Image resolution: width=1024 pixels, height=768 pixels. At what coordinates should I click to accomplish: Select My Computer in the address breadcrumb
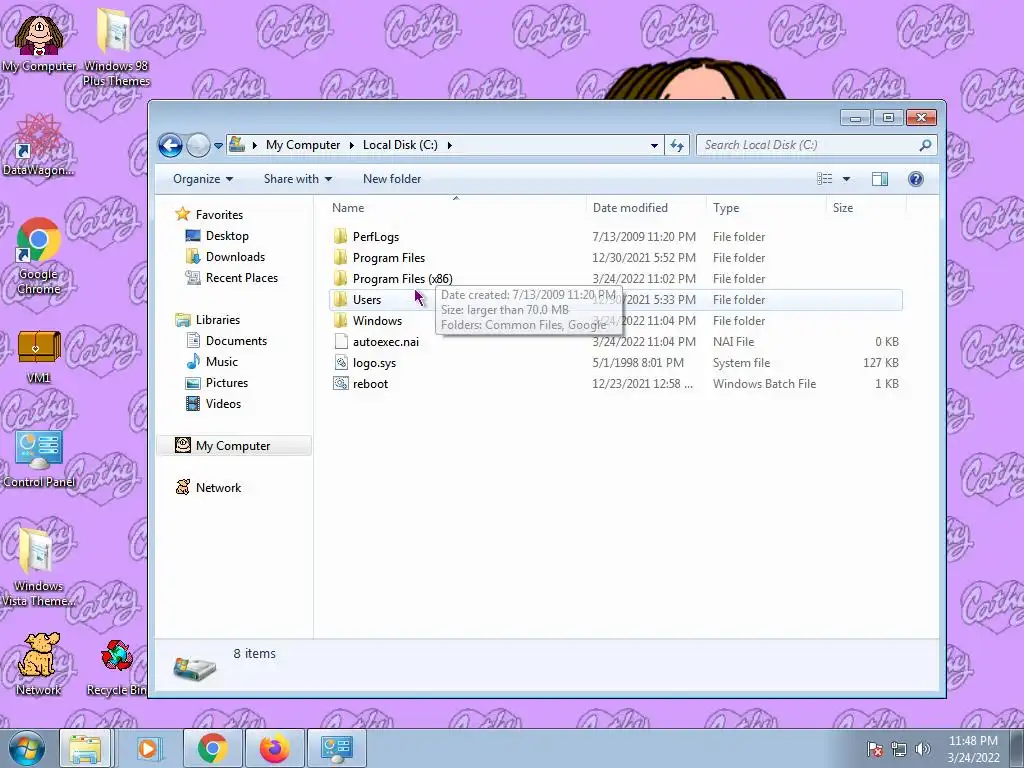tap(303, 145)
